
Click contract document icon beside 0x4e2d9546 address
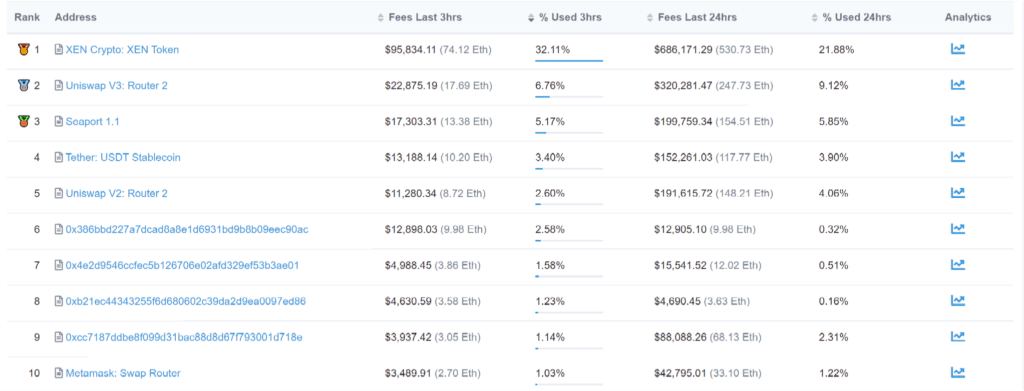59,266
